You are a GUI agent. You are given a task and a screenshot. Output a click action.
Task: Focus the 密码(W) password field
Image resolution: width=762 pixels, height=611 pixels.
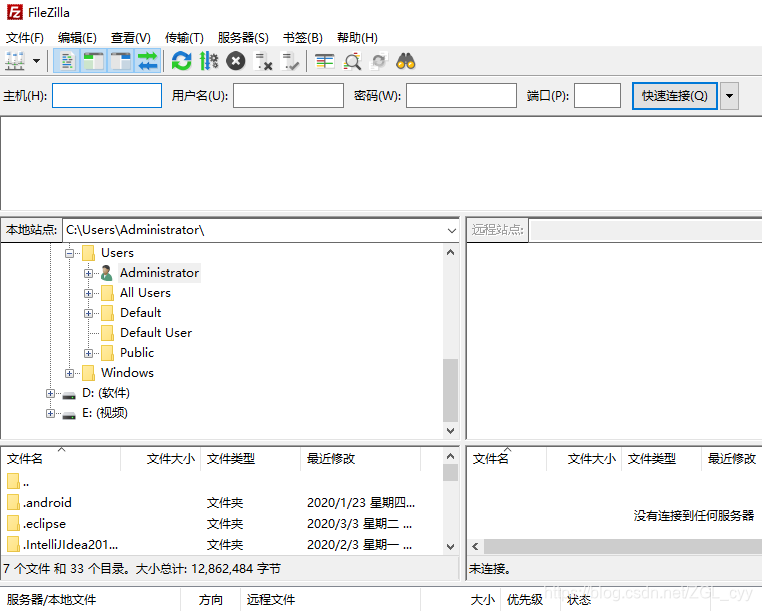point(461,95)
